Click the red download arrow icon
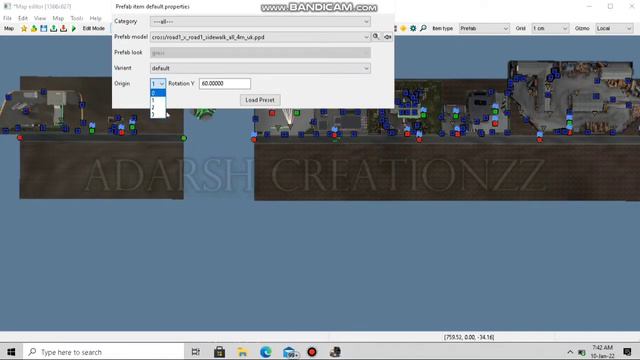The width and height of the screenshot is (640, 360). 63,29
